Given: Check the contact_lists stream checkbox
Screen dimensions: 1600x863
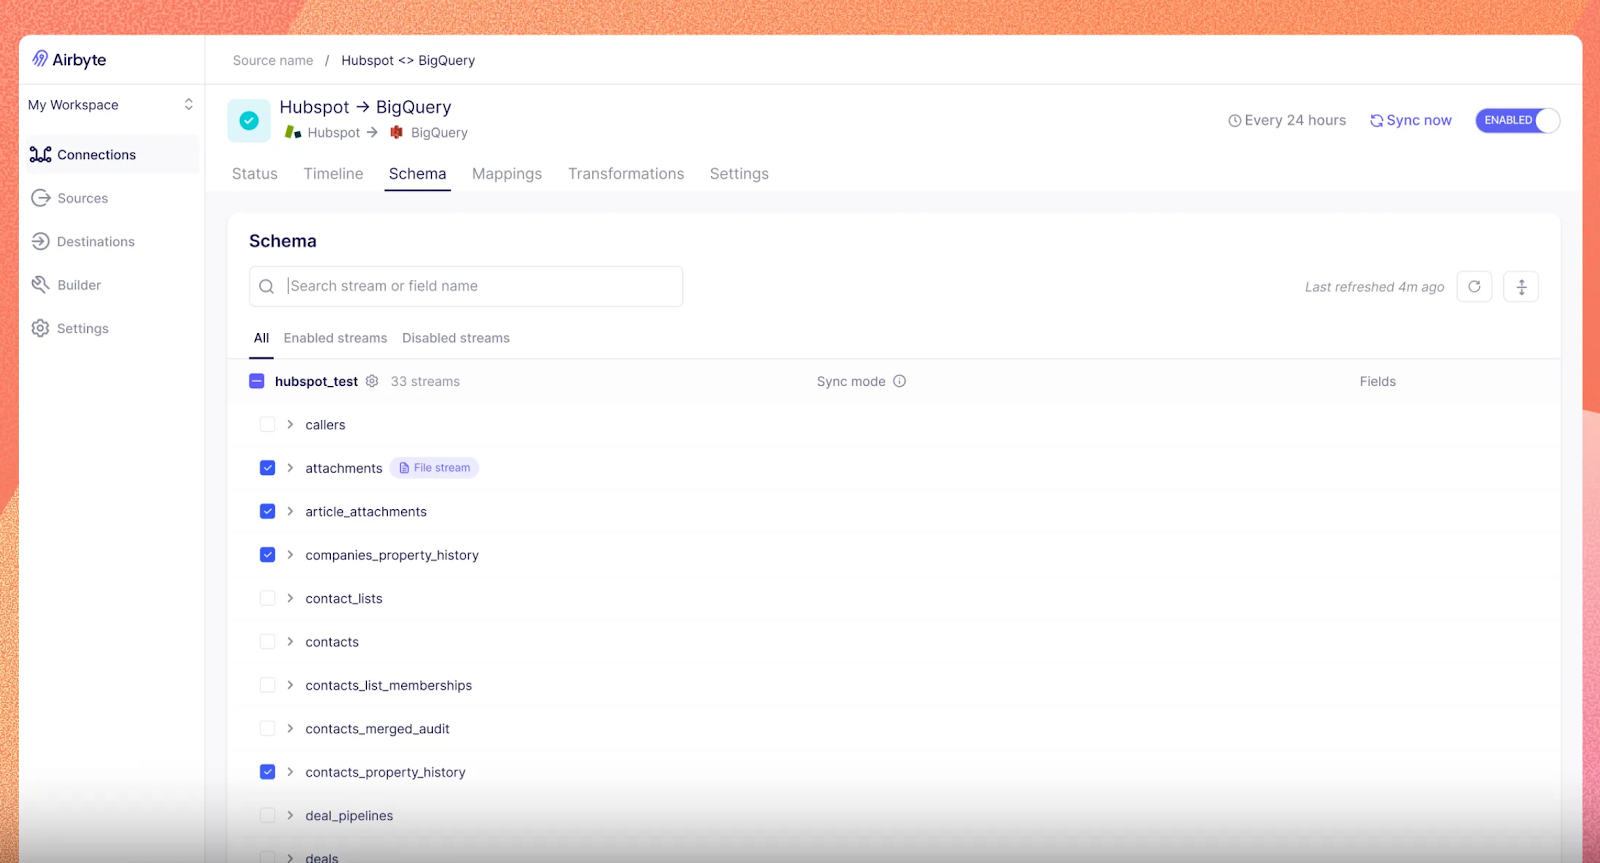Looking at the screenshot, I should point(267,598).
